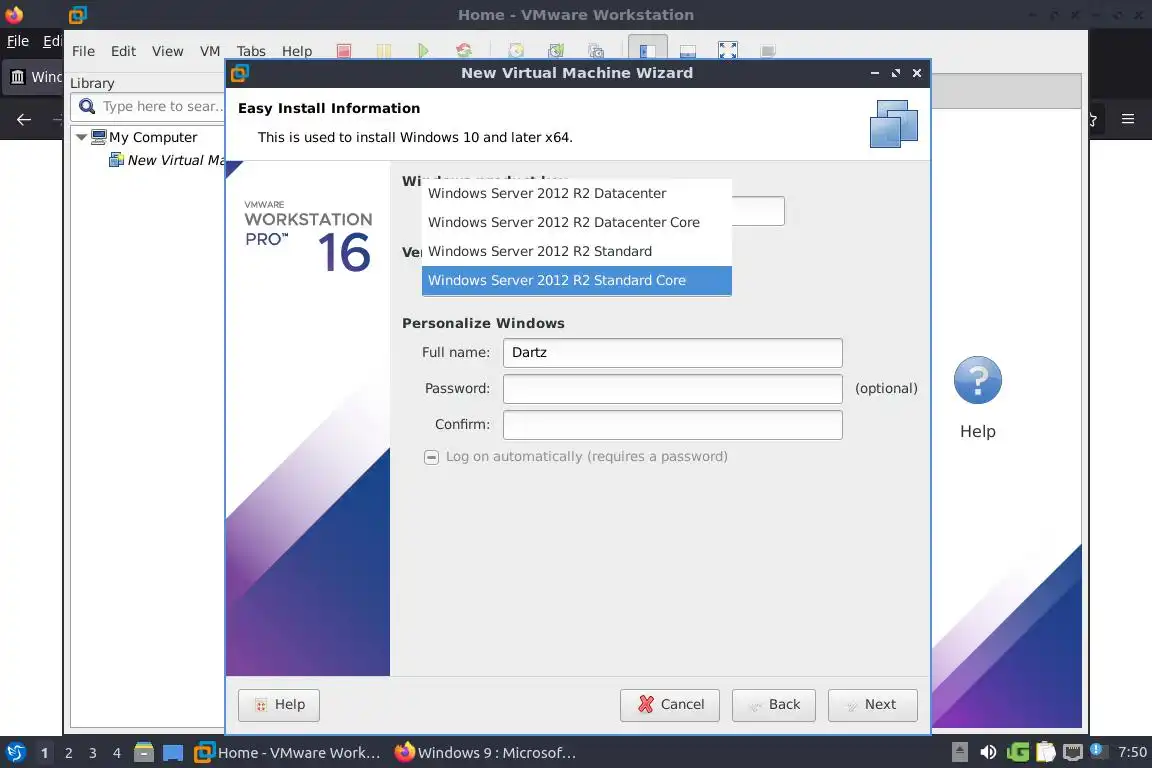Click the network monitor tray icon
The image size is (1152, 768).
tap(1073, 752)
